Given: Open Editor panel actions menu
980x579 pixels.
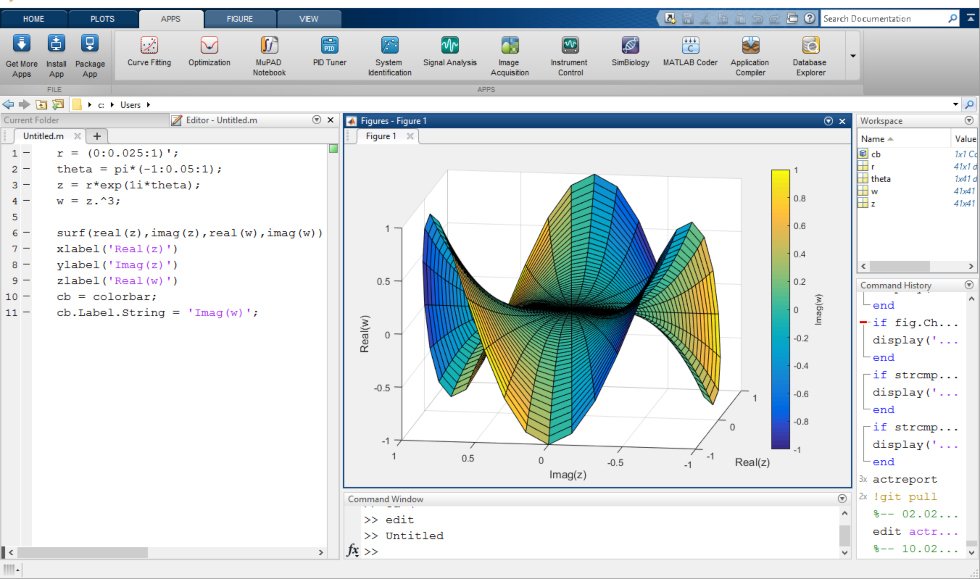Looking at the screenshot, I should (x=316, y=119).
